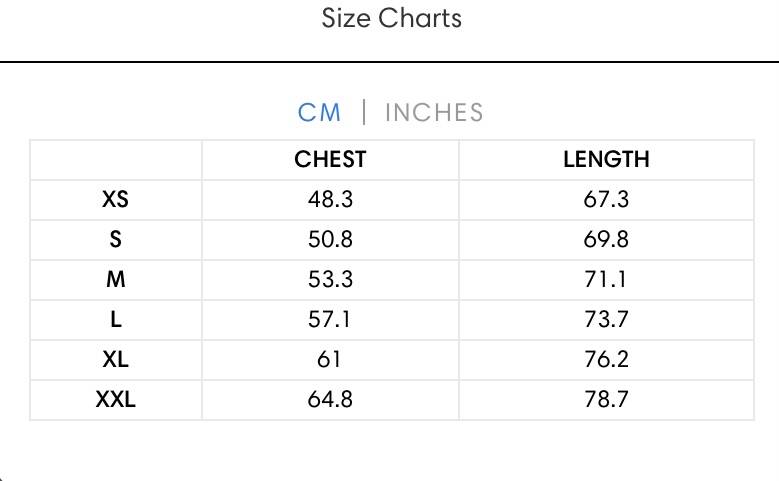Select the XS size row label
The width and height of the screenshot is (779, 481).
pyautogui.click(x=115, y=200)
